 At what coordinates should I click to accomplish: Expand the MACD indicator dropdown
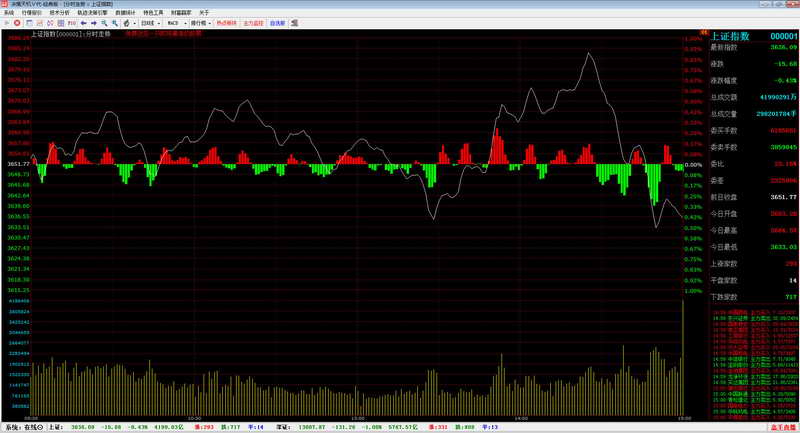177,23
